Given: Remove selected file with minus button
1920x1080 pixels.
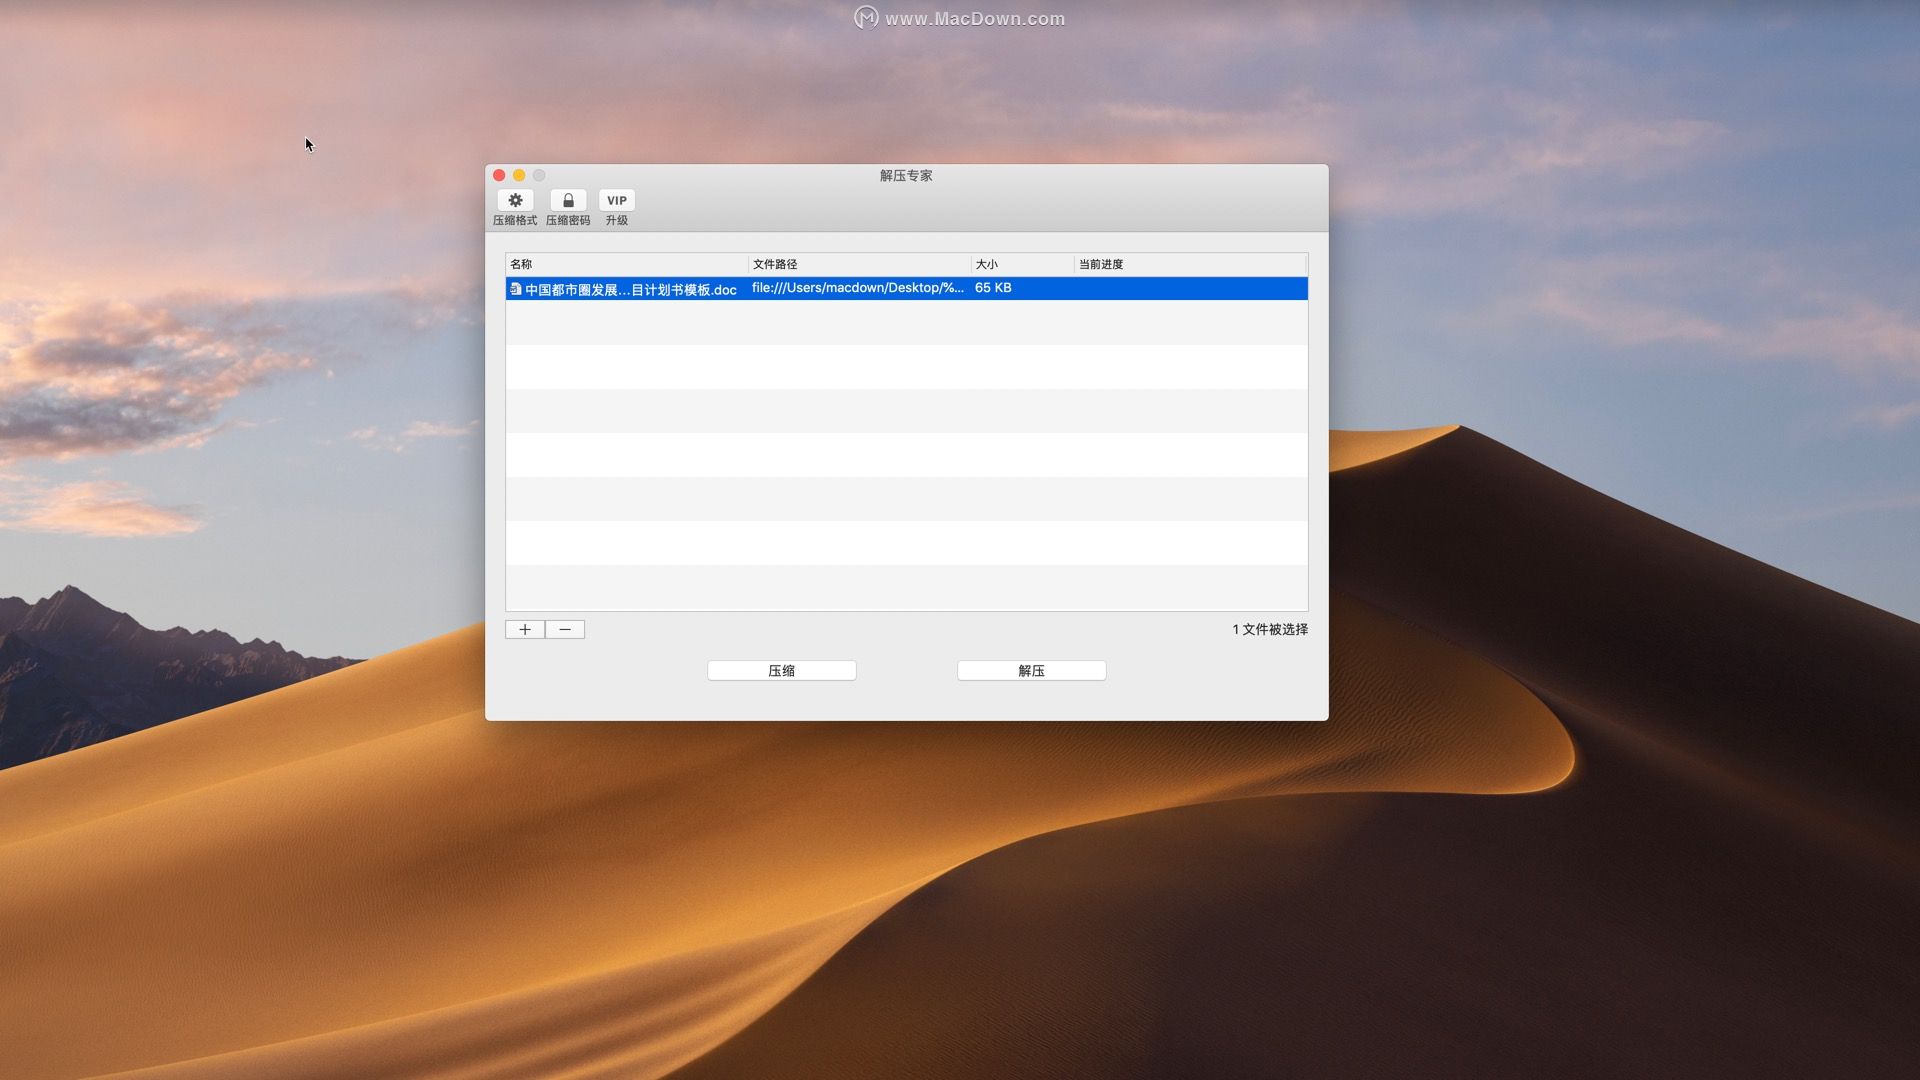Looking at the screenshot, I should tap(565, 629).
